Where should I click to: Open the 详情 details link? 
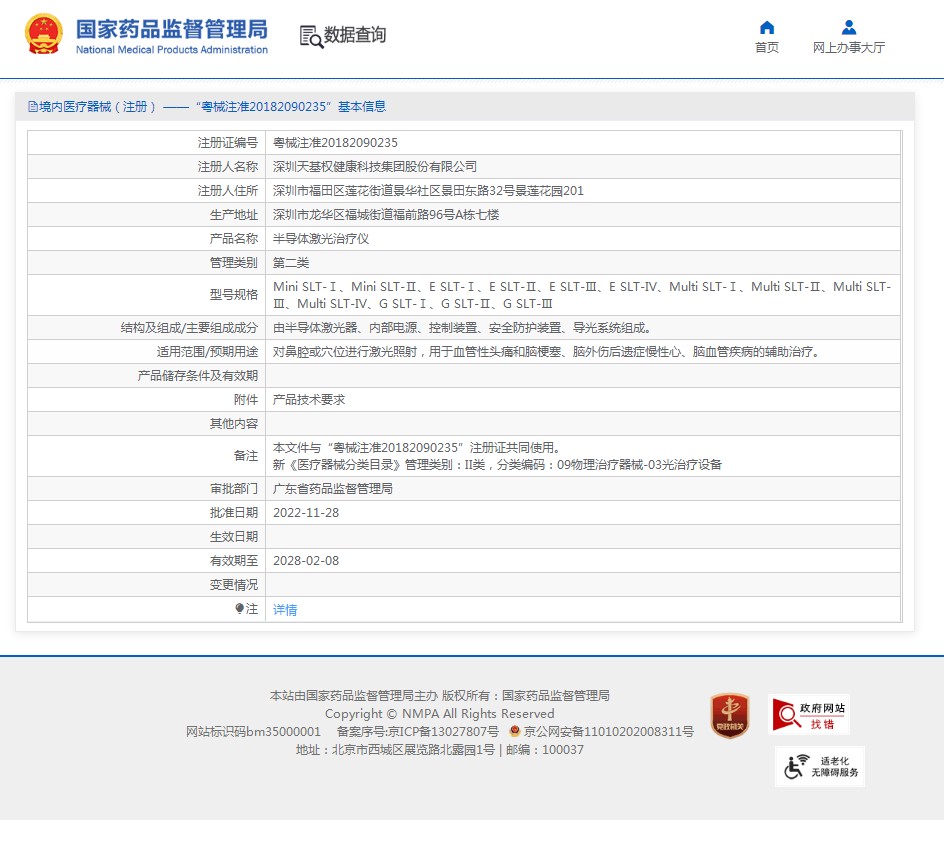click(x=285, y=610)
